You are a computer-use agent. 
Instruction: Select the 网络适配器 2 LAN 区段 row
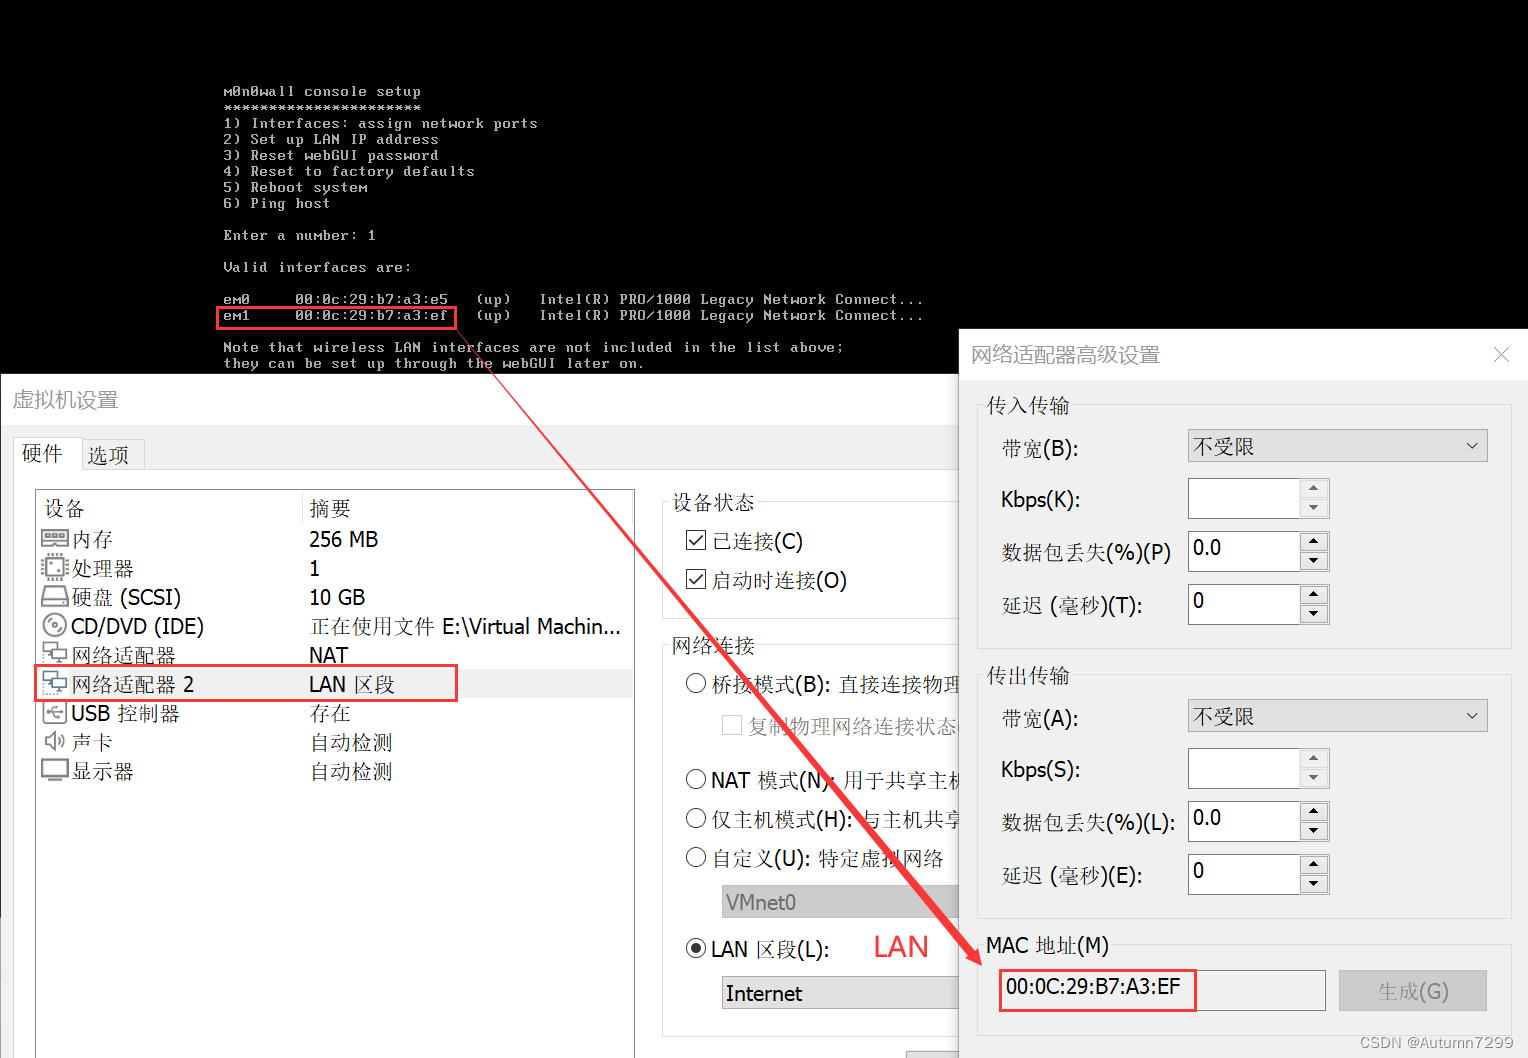point(335,684)
